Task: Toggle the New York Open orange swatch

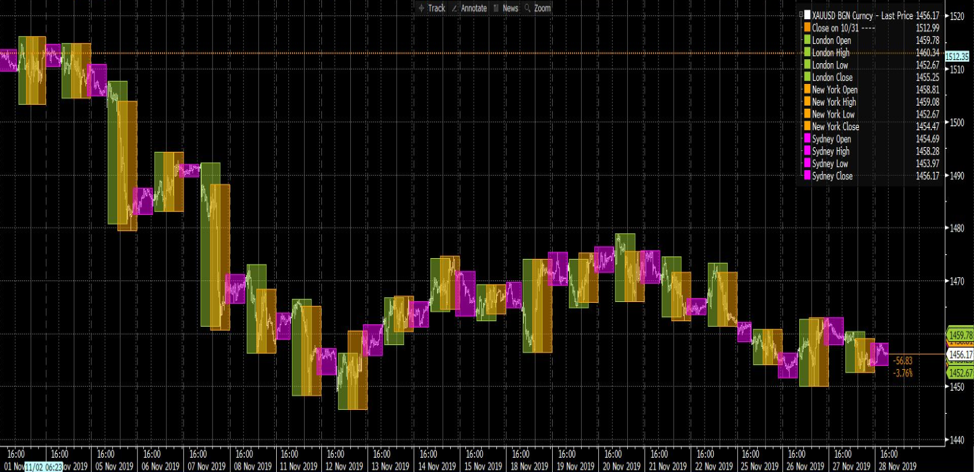Action: click(x=805, y=90)
